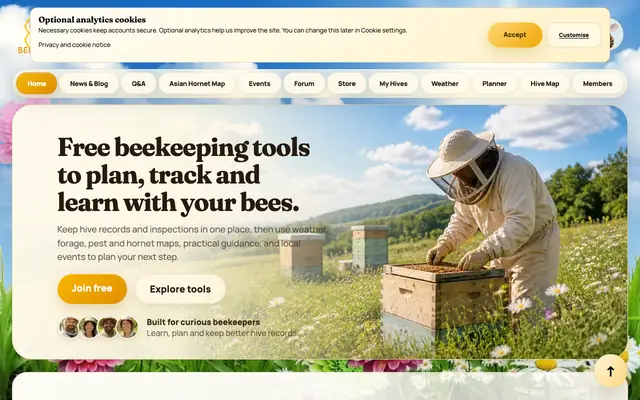This screenshot has width=640, height=400.
Task: Click 'Learn, plan and keep better hive records'
Action: click(222, 333)
